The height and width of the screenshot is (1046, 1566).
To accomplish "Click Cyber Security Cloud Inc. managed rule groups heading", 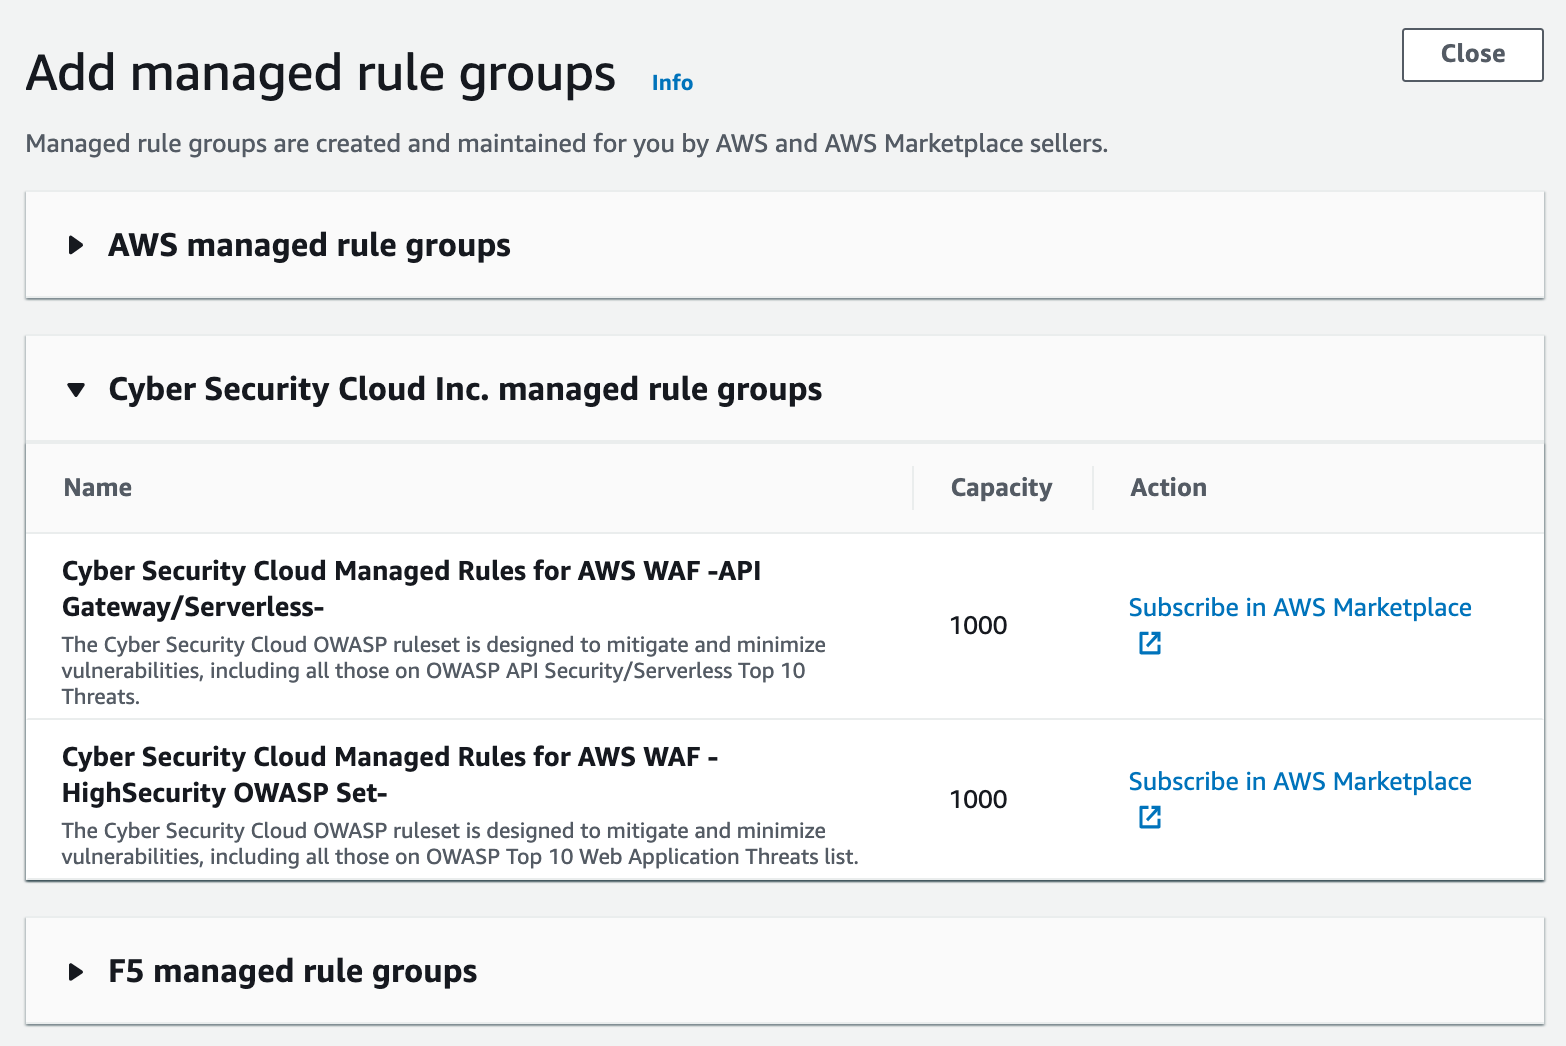I will pos(465,389).
